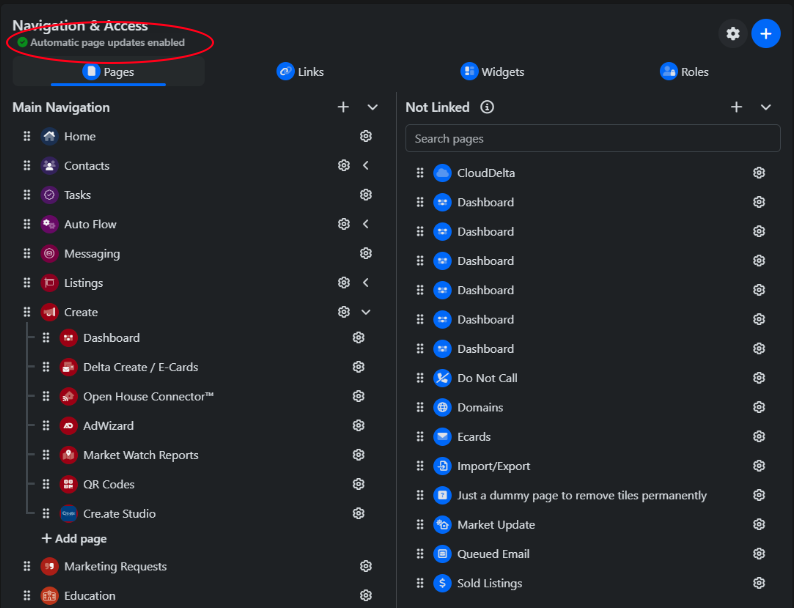Open settings gear in the header
Screen dimensions: 794x608
pyautogui.click(x=733, y=33)
